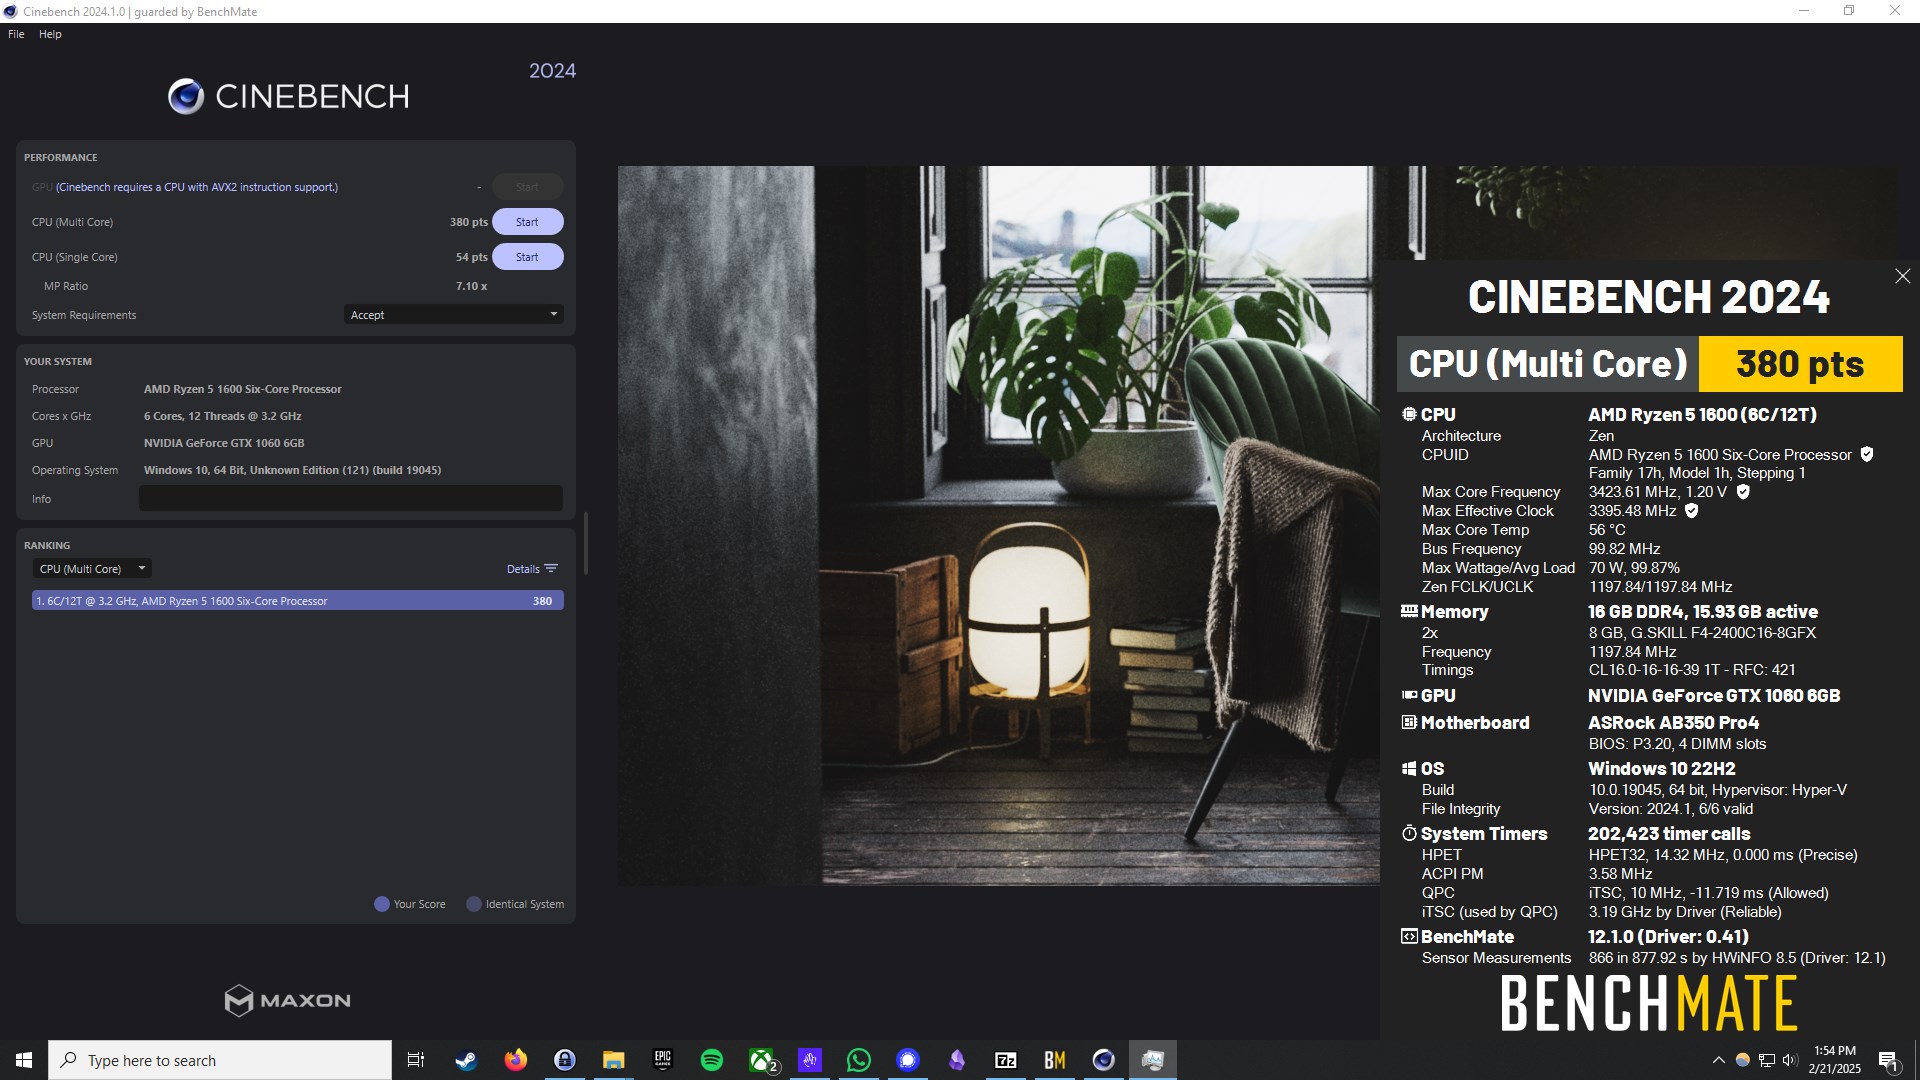This screenshot has height=1080, width=1920.
Task: Open BenchMate from the taskbar
Action: pyautogui.click(x=1055, y=1060)
